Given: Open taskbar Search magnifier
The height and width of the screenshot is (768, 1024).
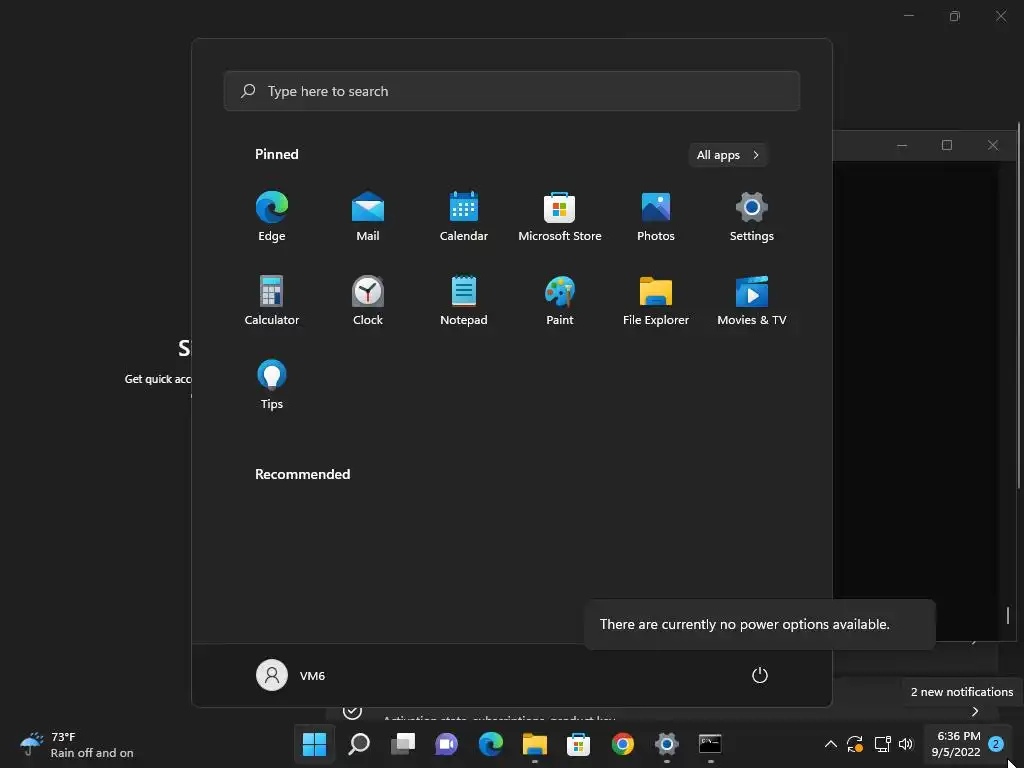Looking at the screenshot, I should pos(359,744).
